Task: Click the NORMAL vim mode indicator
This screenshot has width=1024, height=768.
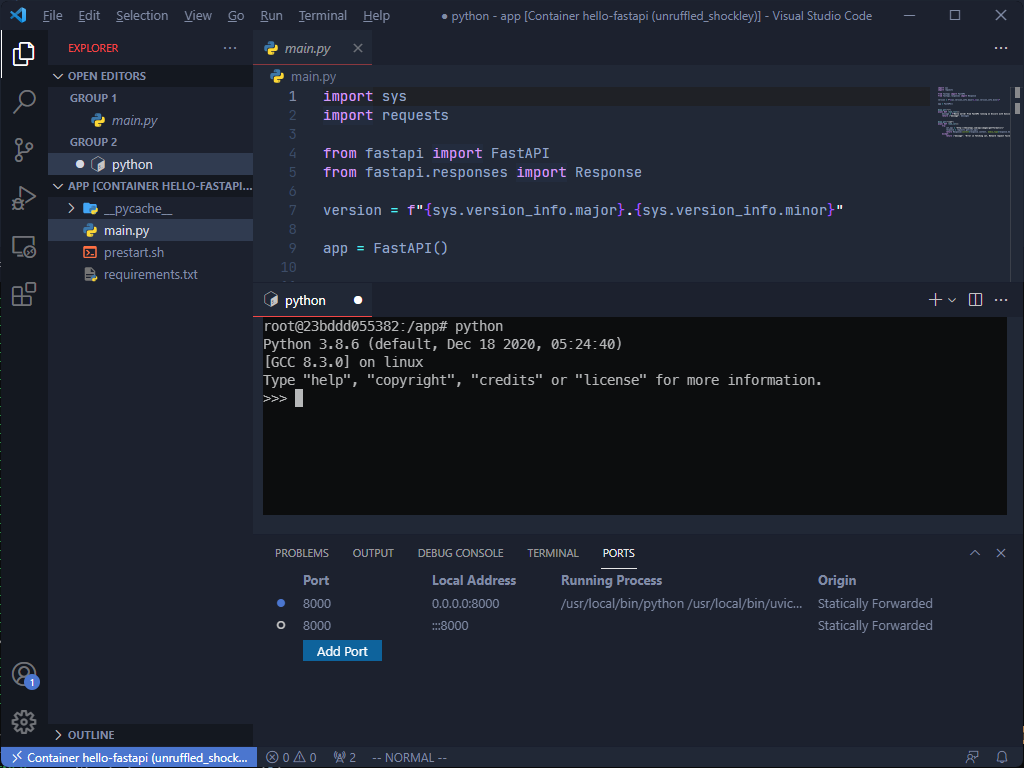Action: pos(409,758)
